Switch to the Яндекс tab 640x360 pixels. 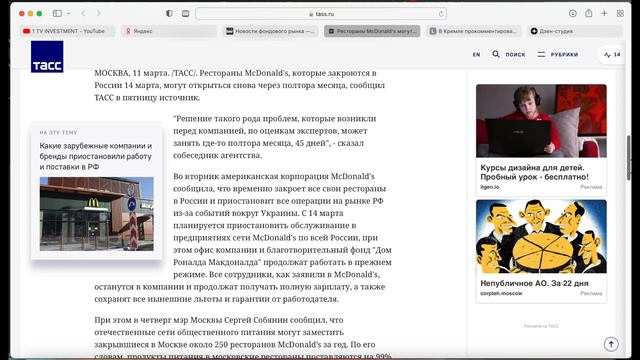point(169,31)
